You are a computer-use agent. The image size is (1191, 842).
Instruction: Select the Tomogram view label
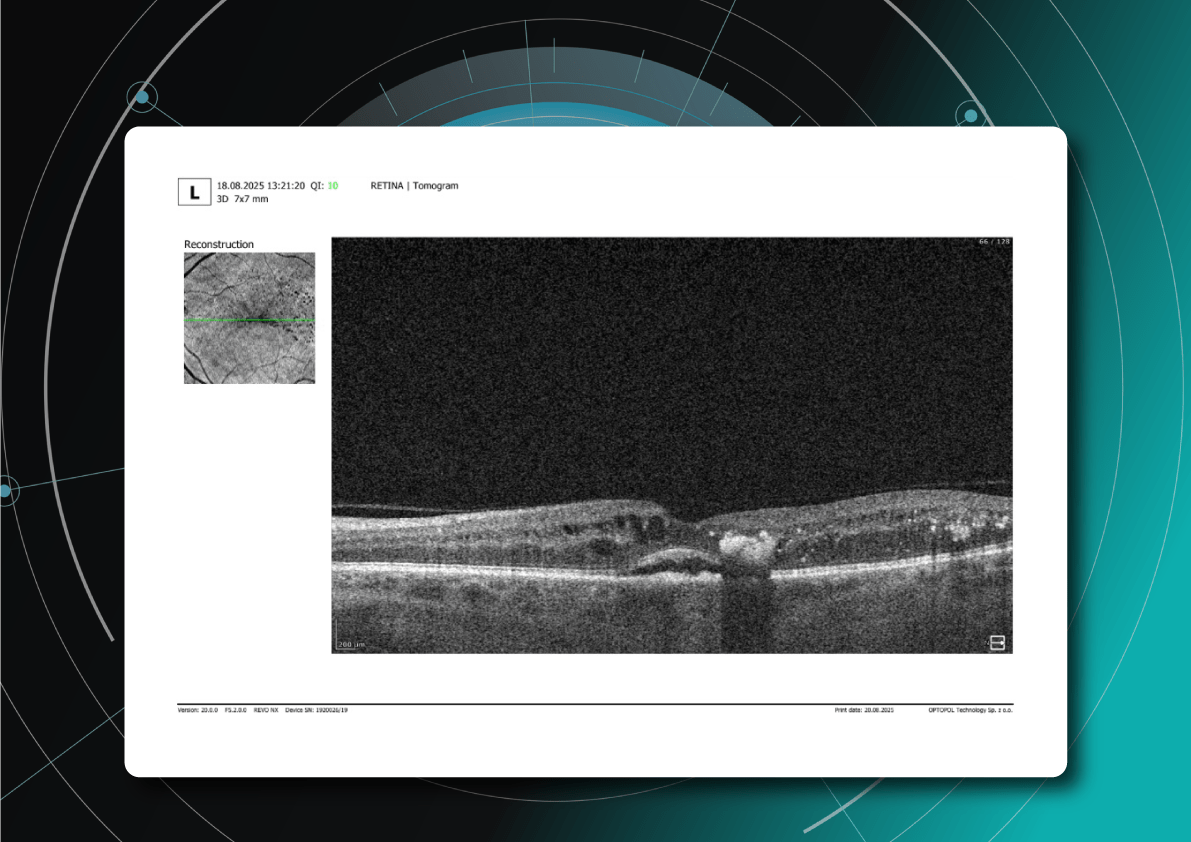coord(437,185)
